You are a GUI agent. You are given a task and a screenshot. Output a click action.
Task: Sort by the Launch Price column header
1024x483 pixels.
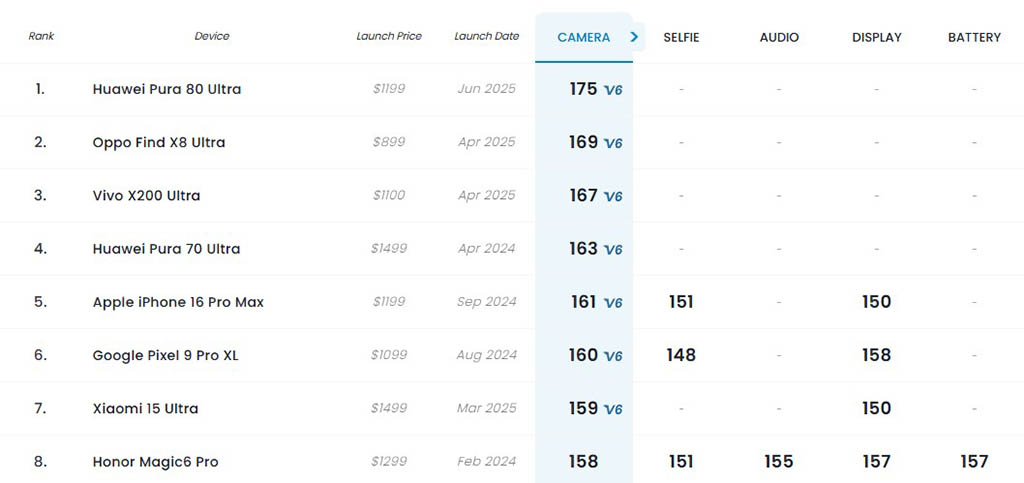[x=389, y=36]
